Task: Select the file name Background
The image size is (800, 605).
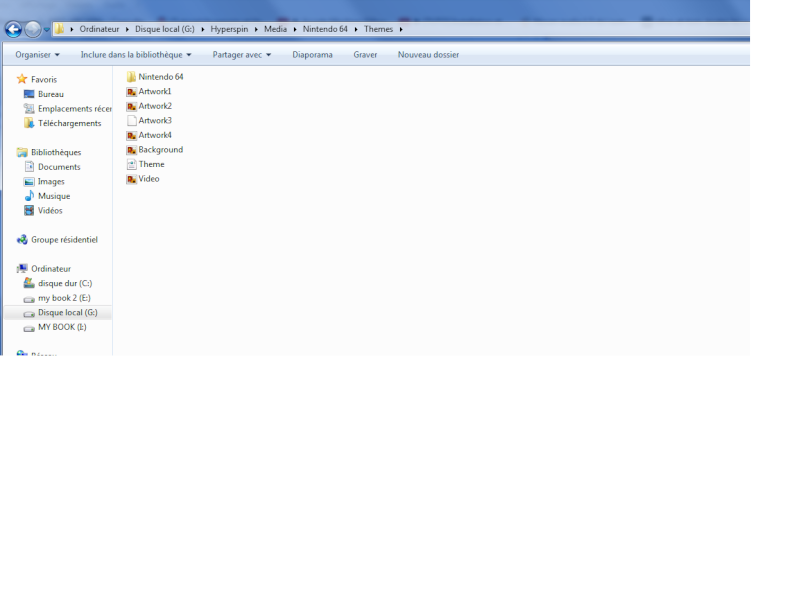Action: click(161, 149)
